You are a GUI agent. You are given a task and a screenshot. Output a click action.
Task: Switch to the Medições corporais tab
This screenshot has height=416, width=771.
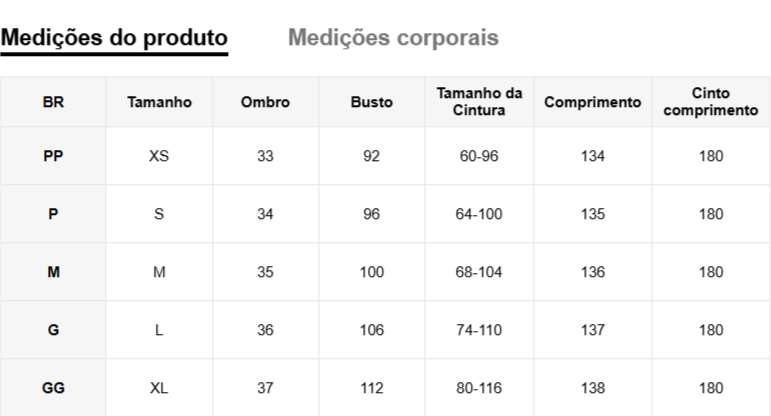tap(393, 38)
